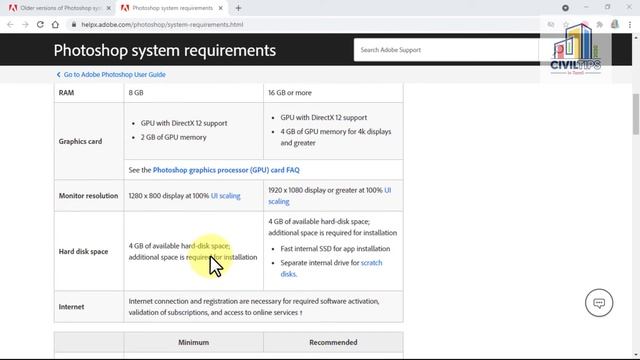Click the recording indicator in title bar

(x=565, y=8)
